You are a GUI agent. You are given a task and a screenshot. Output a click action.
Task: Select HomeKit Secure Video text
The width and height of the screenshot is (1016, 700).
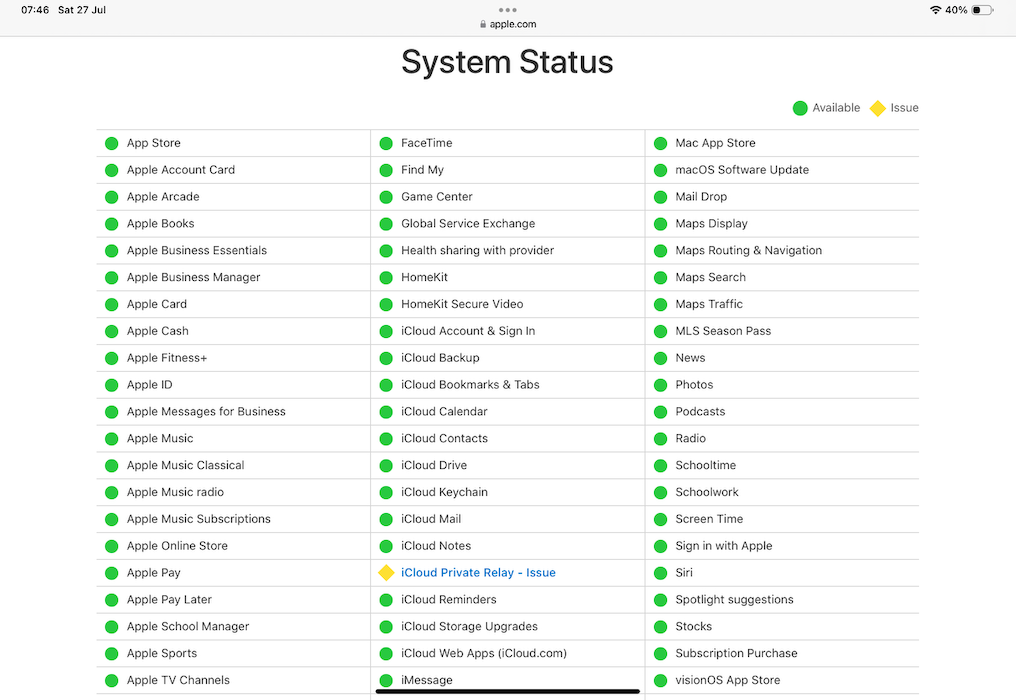click(462, 304)
